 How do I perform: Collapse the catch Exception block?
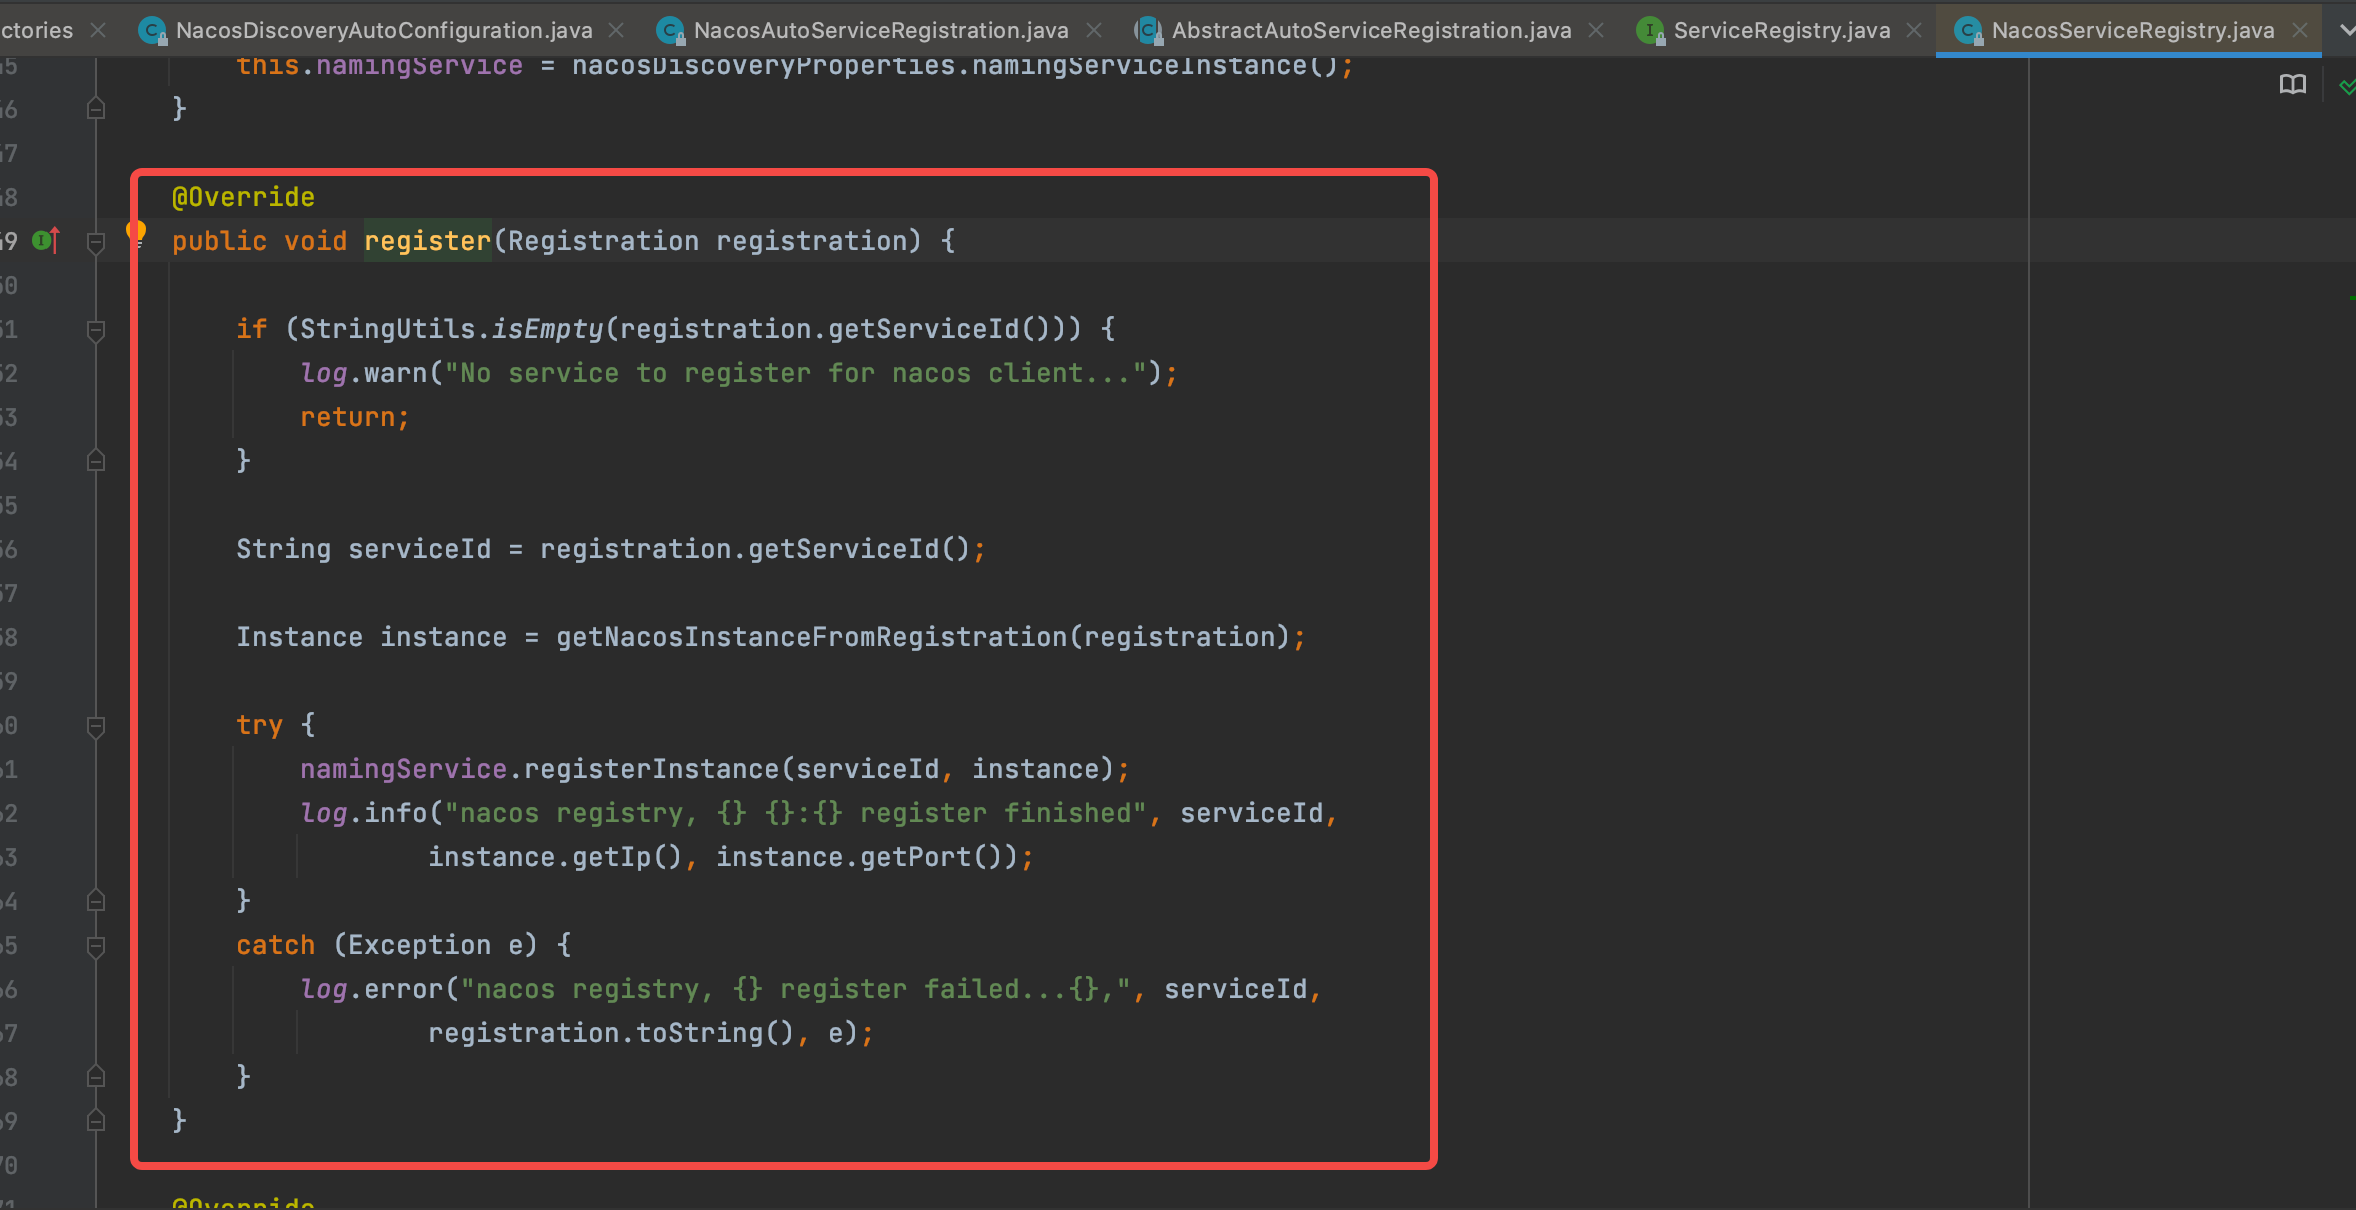coord(96,946)
